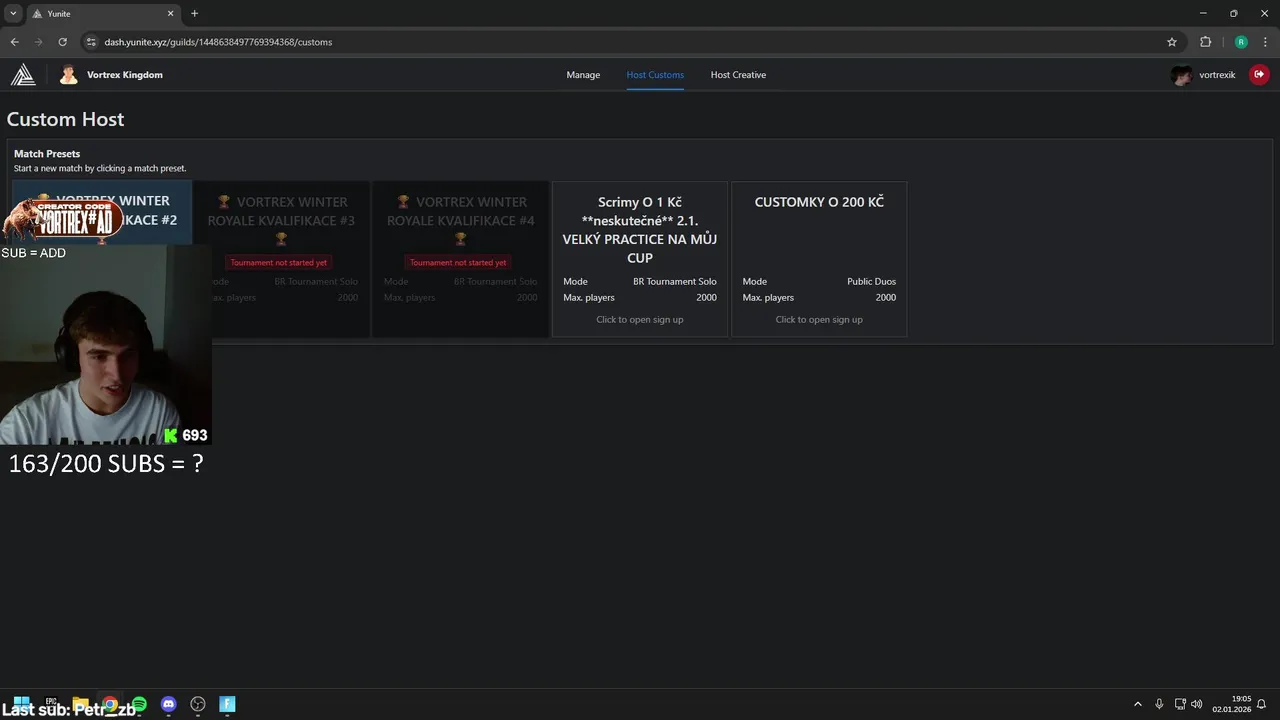Click the address bar URL
1280x720 pixels.
218,42
